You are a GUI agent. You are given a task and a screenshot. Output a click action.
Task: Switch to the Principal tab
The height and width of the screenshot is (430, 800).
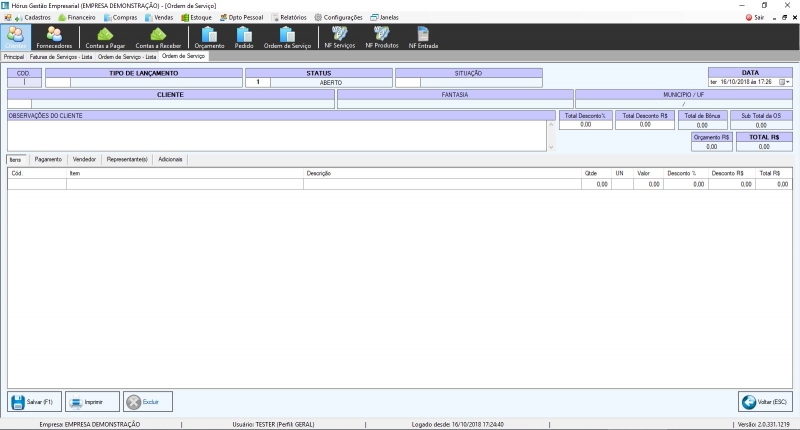(14, 57)
